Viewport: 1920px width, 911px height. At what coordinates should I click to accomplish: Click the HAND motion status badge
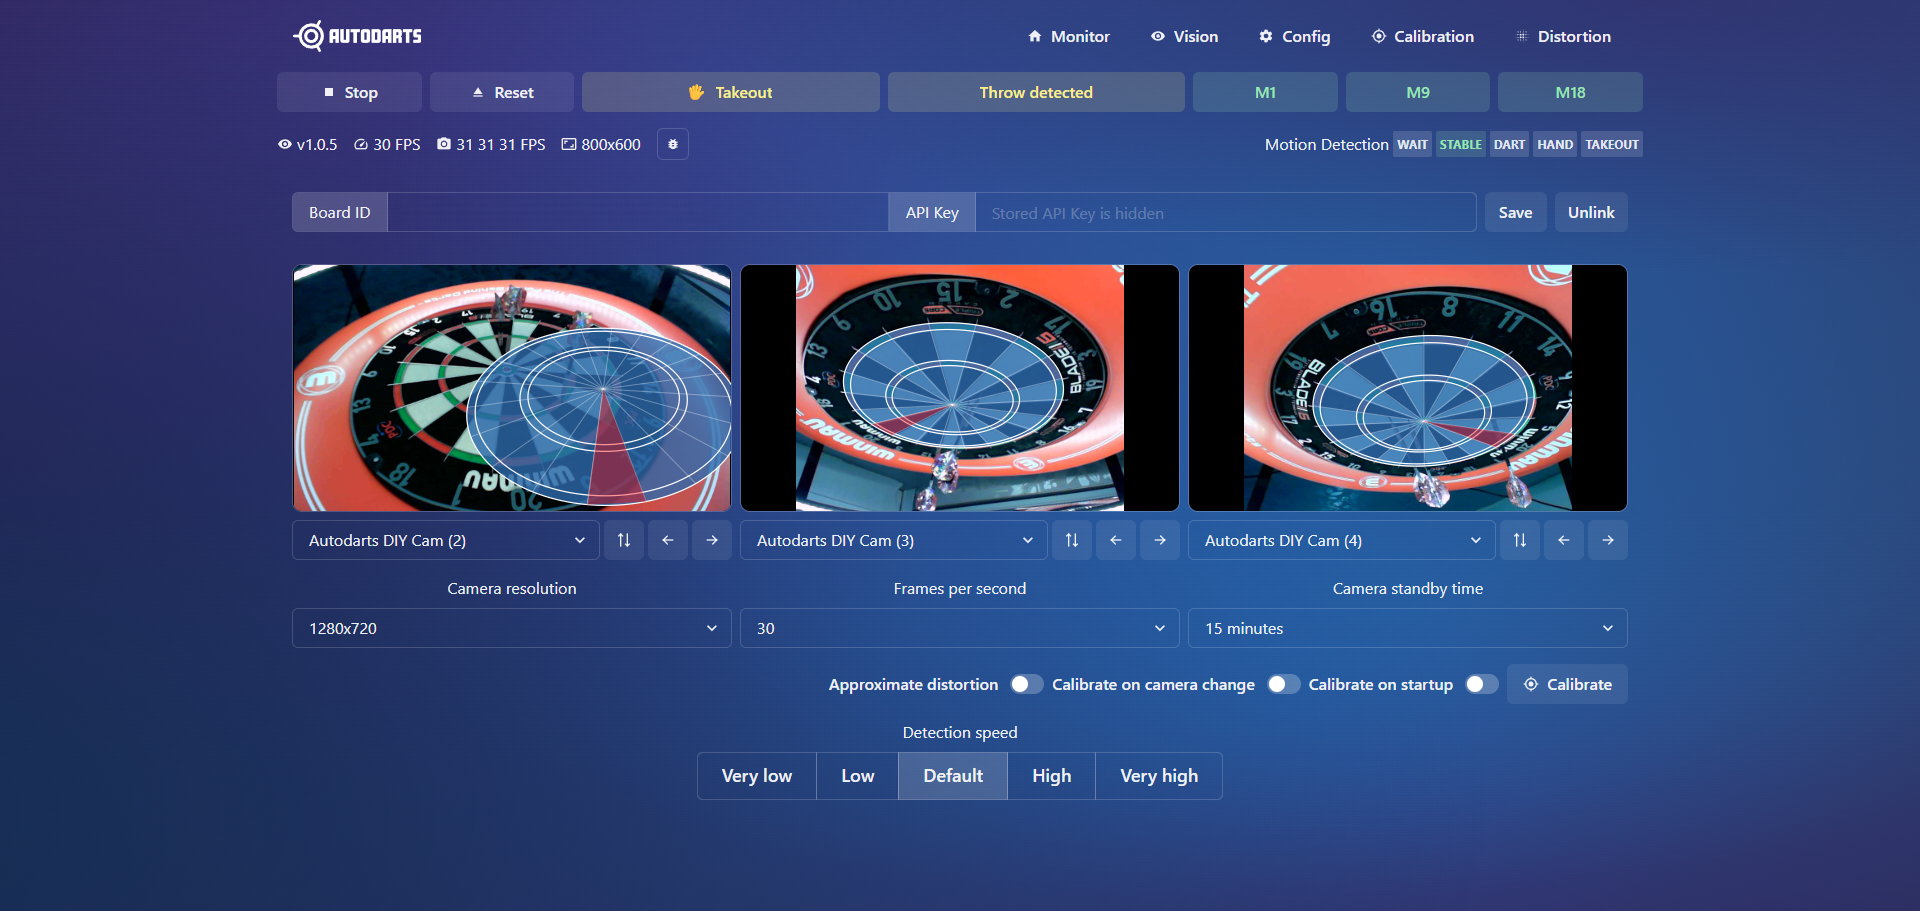[x=1555, y=144]
